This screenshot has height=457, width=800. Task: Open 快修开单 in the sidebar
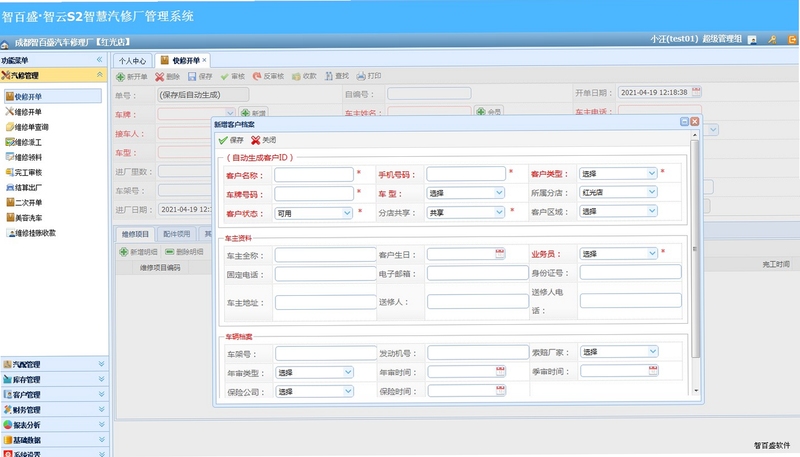click(x=53, y=96)
